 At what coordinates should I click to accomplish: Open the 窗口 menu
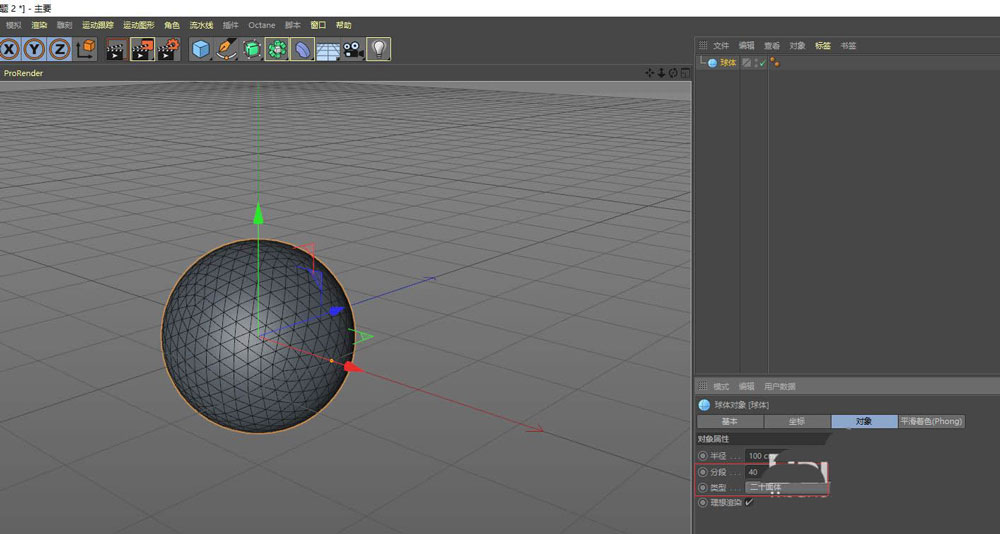(x=318, y=25)
